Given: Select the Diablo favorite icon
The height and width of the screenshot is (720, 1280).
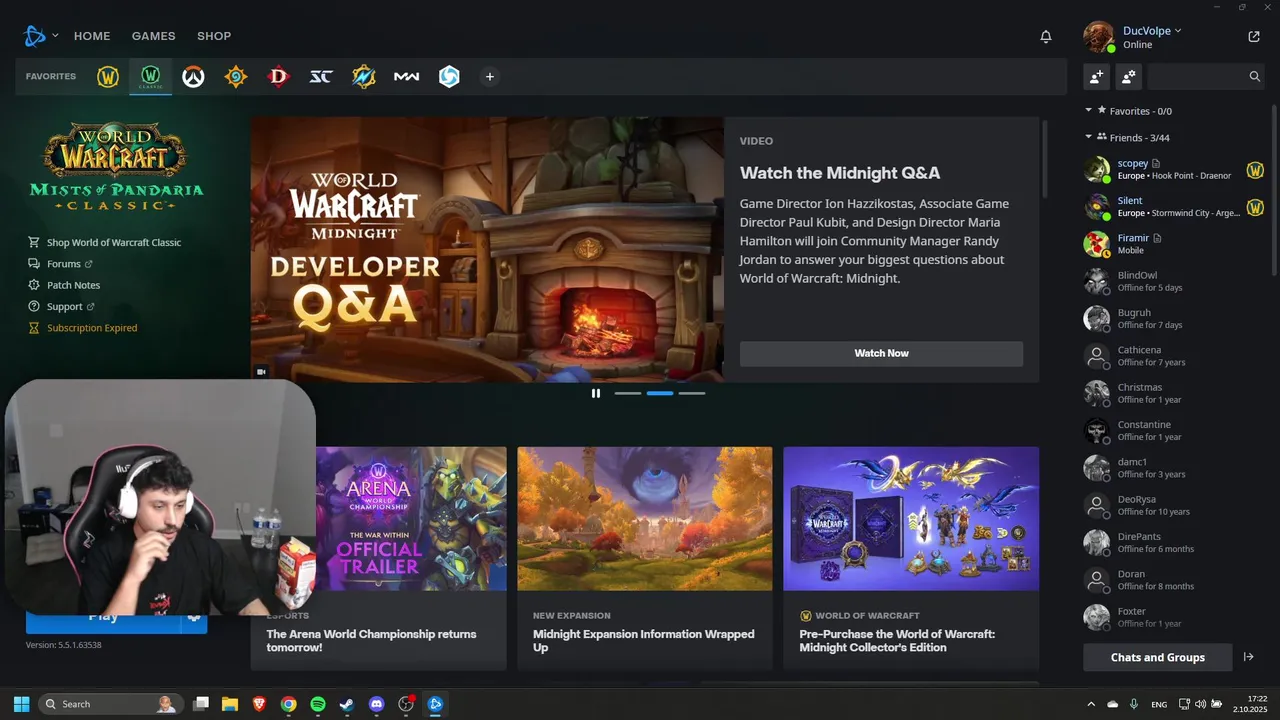Looking at the screenshot, I should point(278,76).
